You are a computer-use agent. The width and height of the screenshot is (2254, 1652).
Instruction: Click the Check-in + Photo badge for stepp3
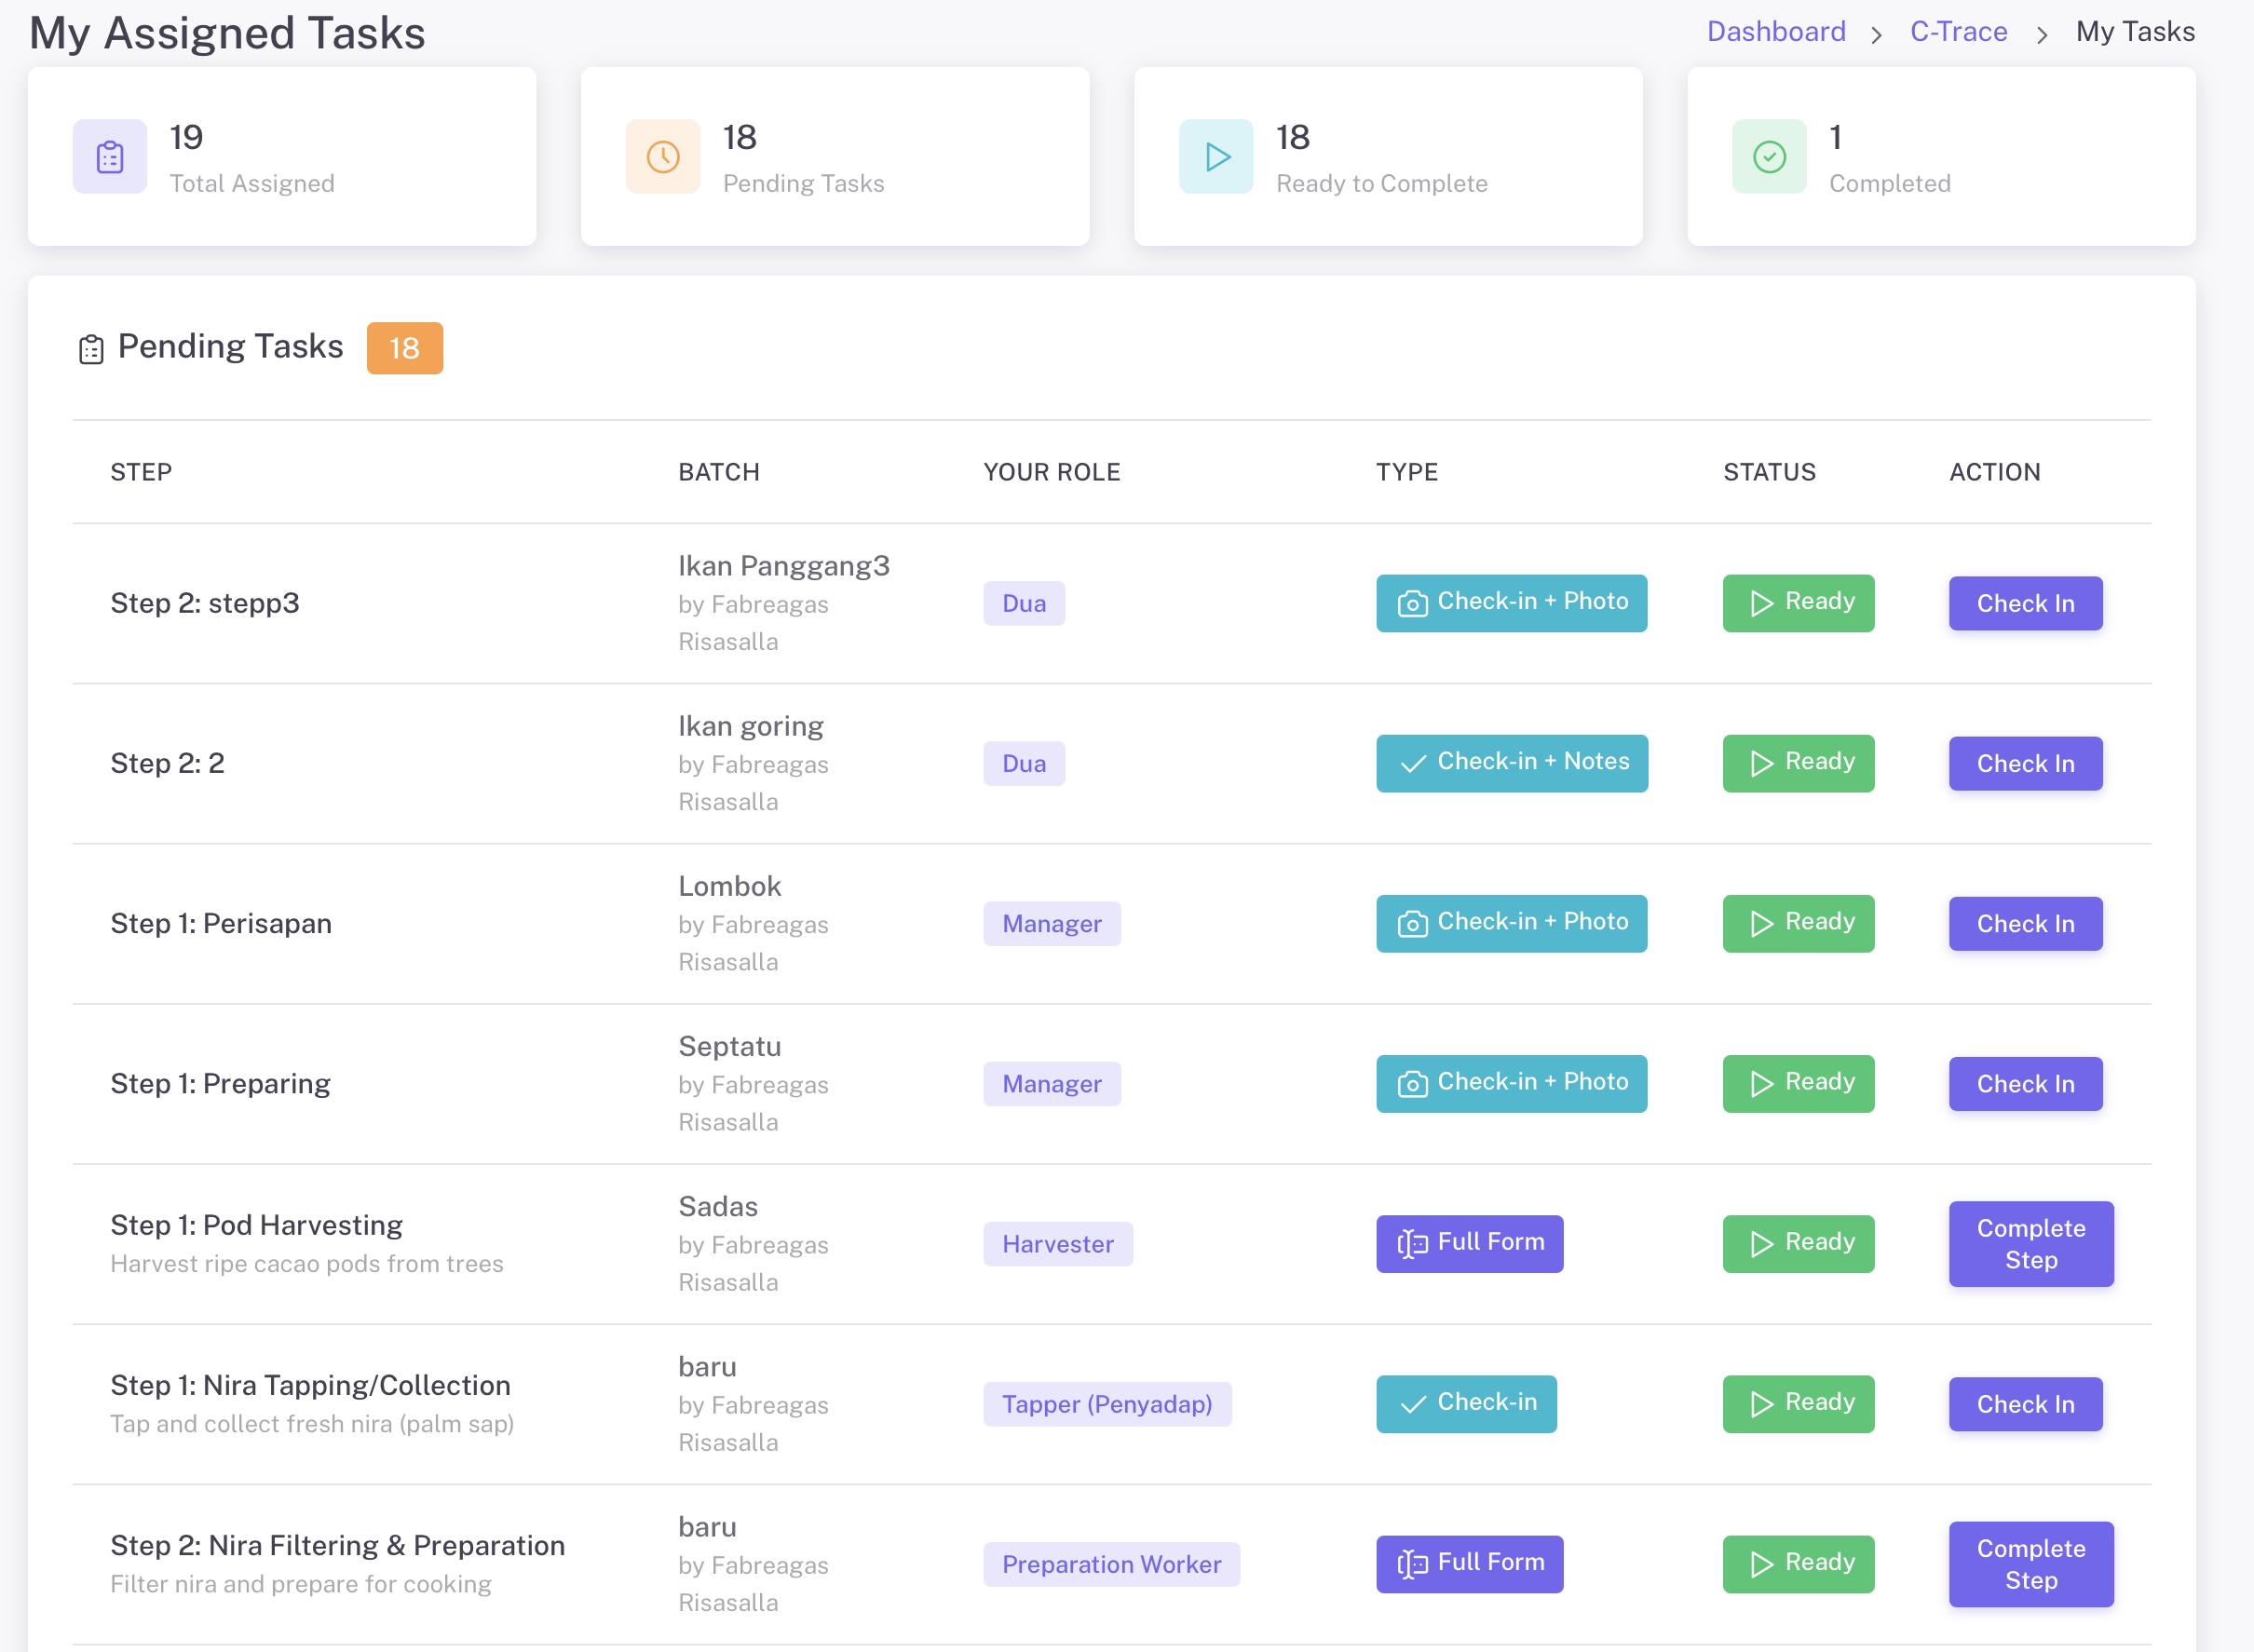tap(1511, 603)
